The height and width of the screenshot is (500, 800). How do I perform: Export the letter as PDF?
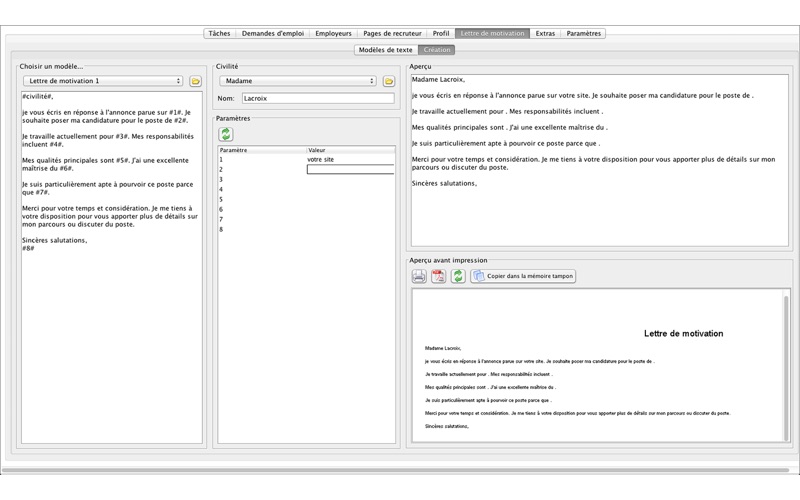click(x=438, y=276)
